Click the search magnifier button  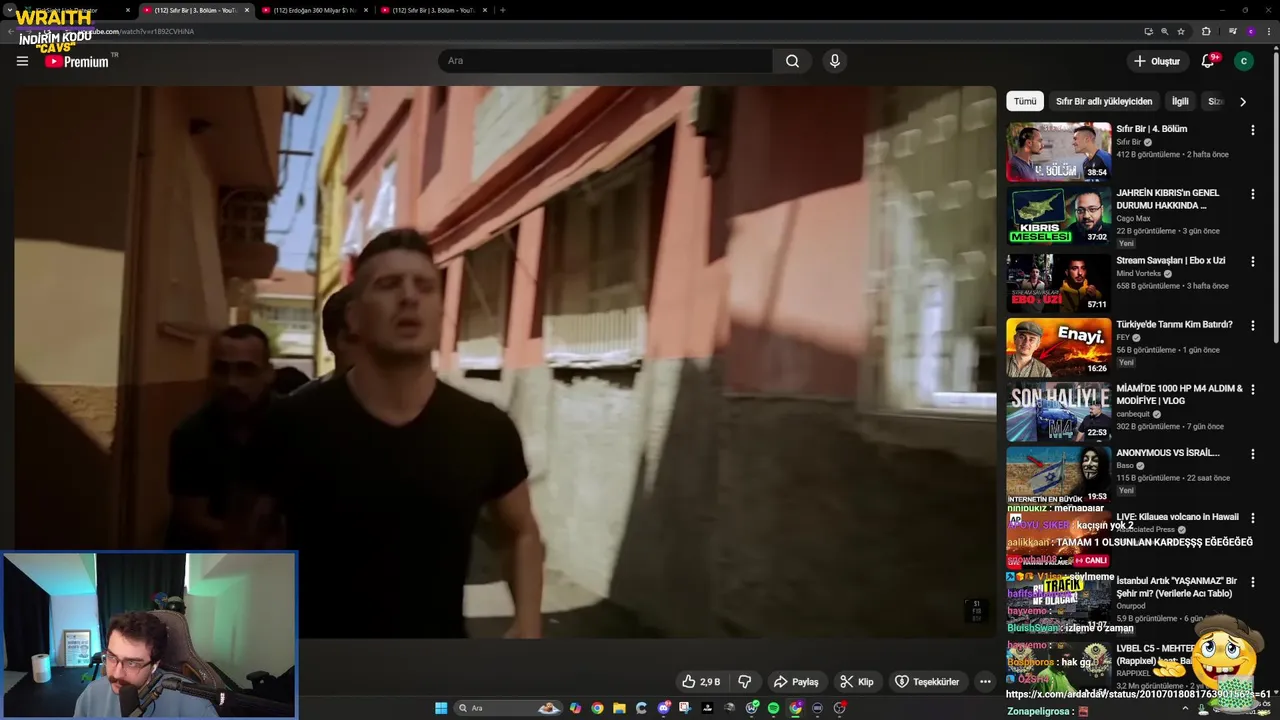[792, 61]
